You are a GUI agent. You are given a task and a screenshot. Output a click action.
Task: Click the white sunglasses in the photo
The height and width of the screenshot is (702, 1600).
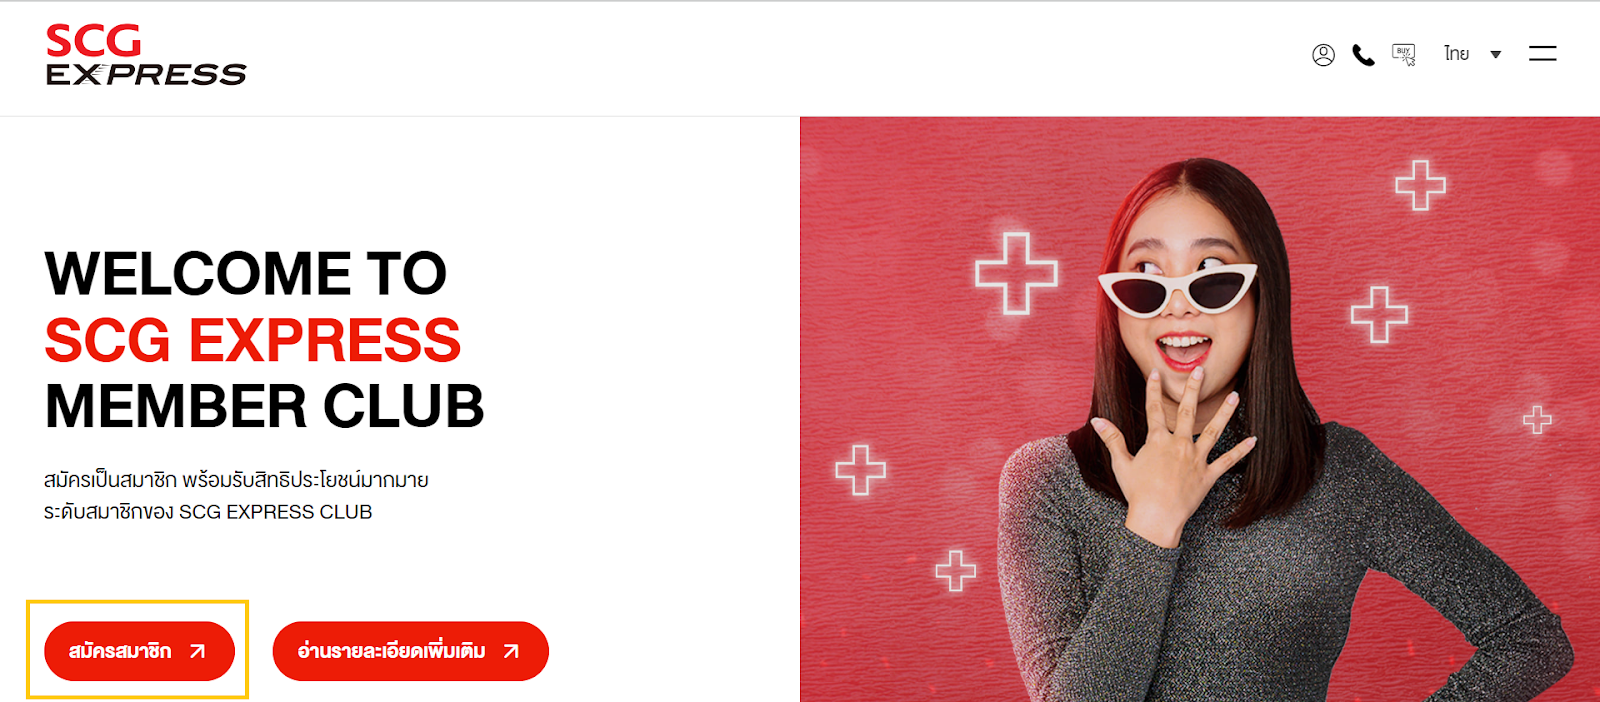click(1178, 287)
